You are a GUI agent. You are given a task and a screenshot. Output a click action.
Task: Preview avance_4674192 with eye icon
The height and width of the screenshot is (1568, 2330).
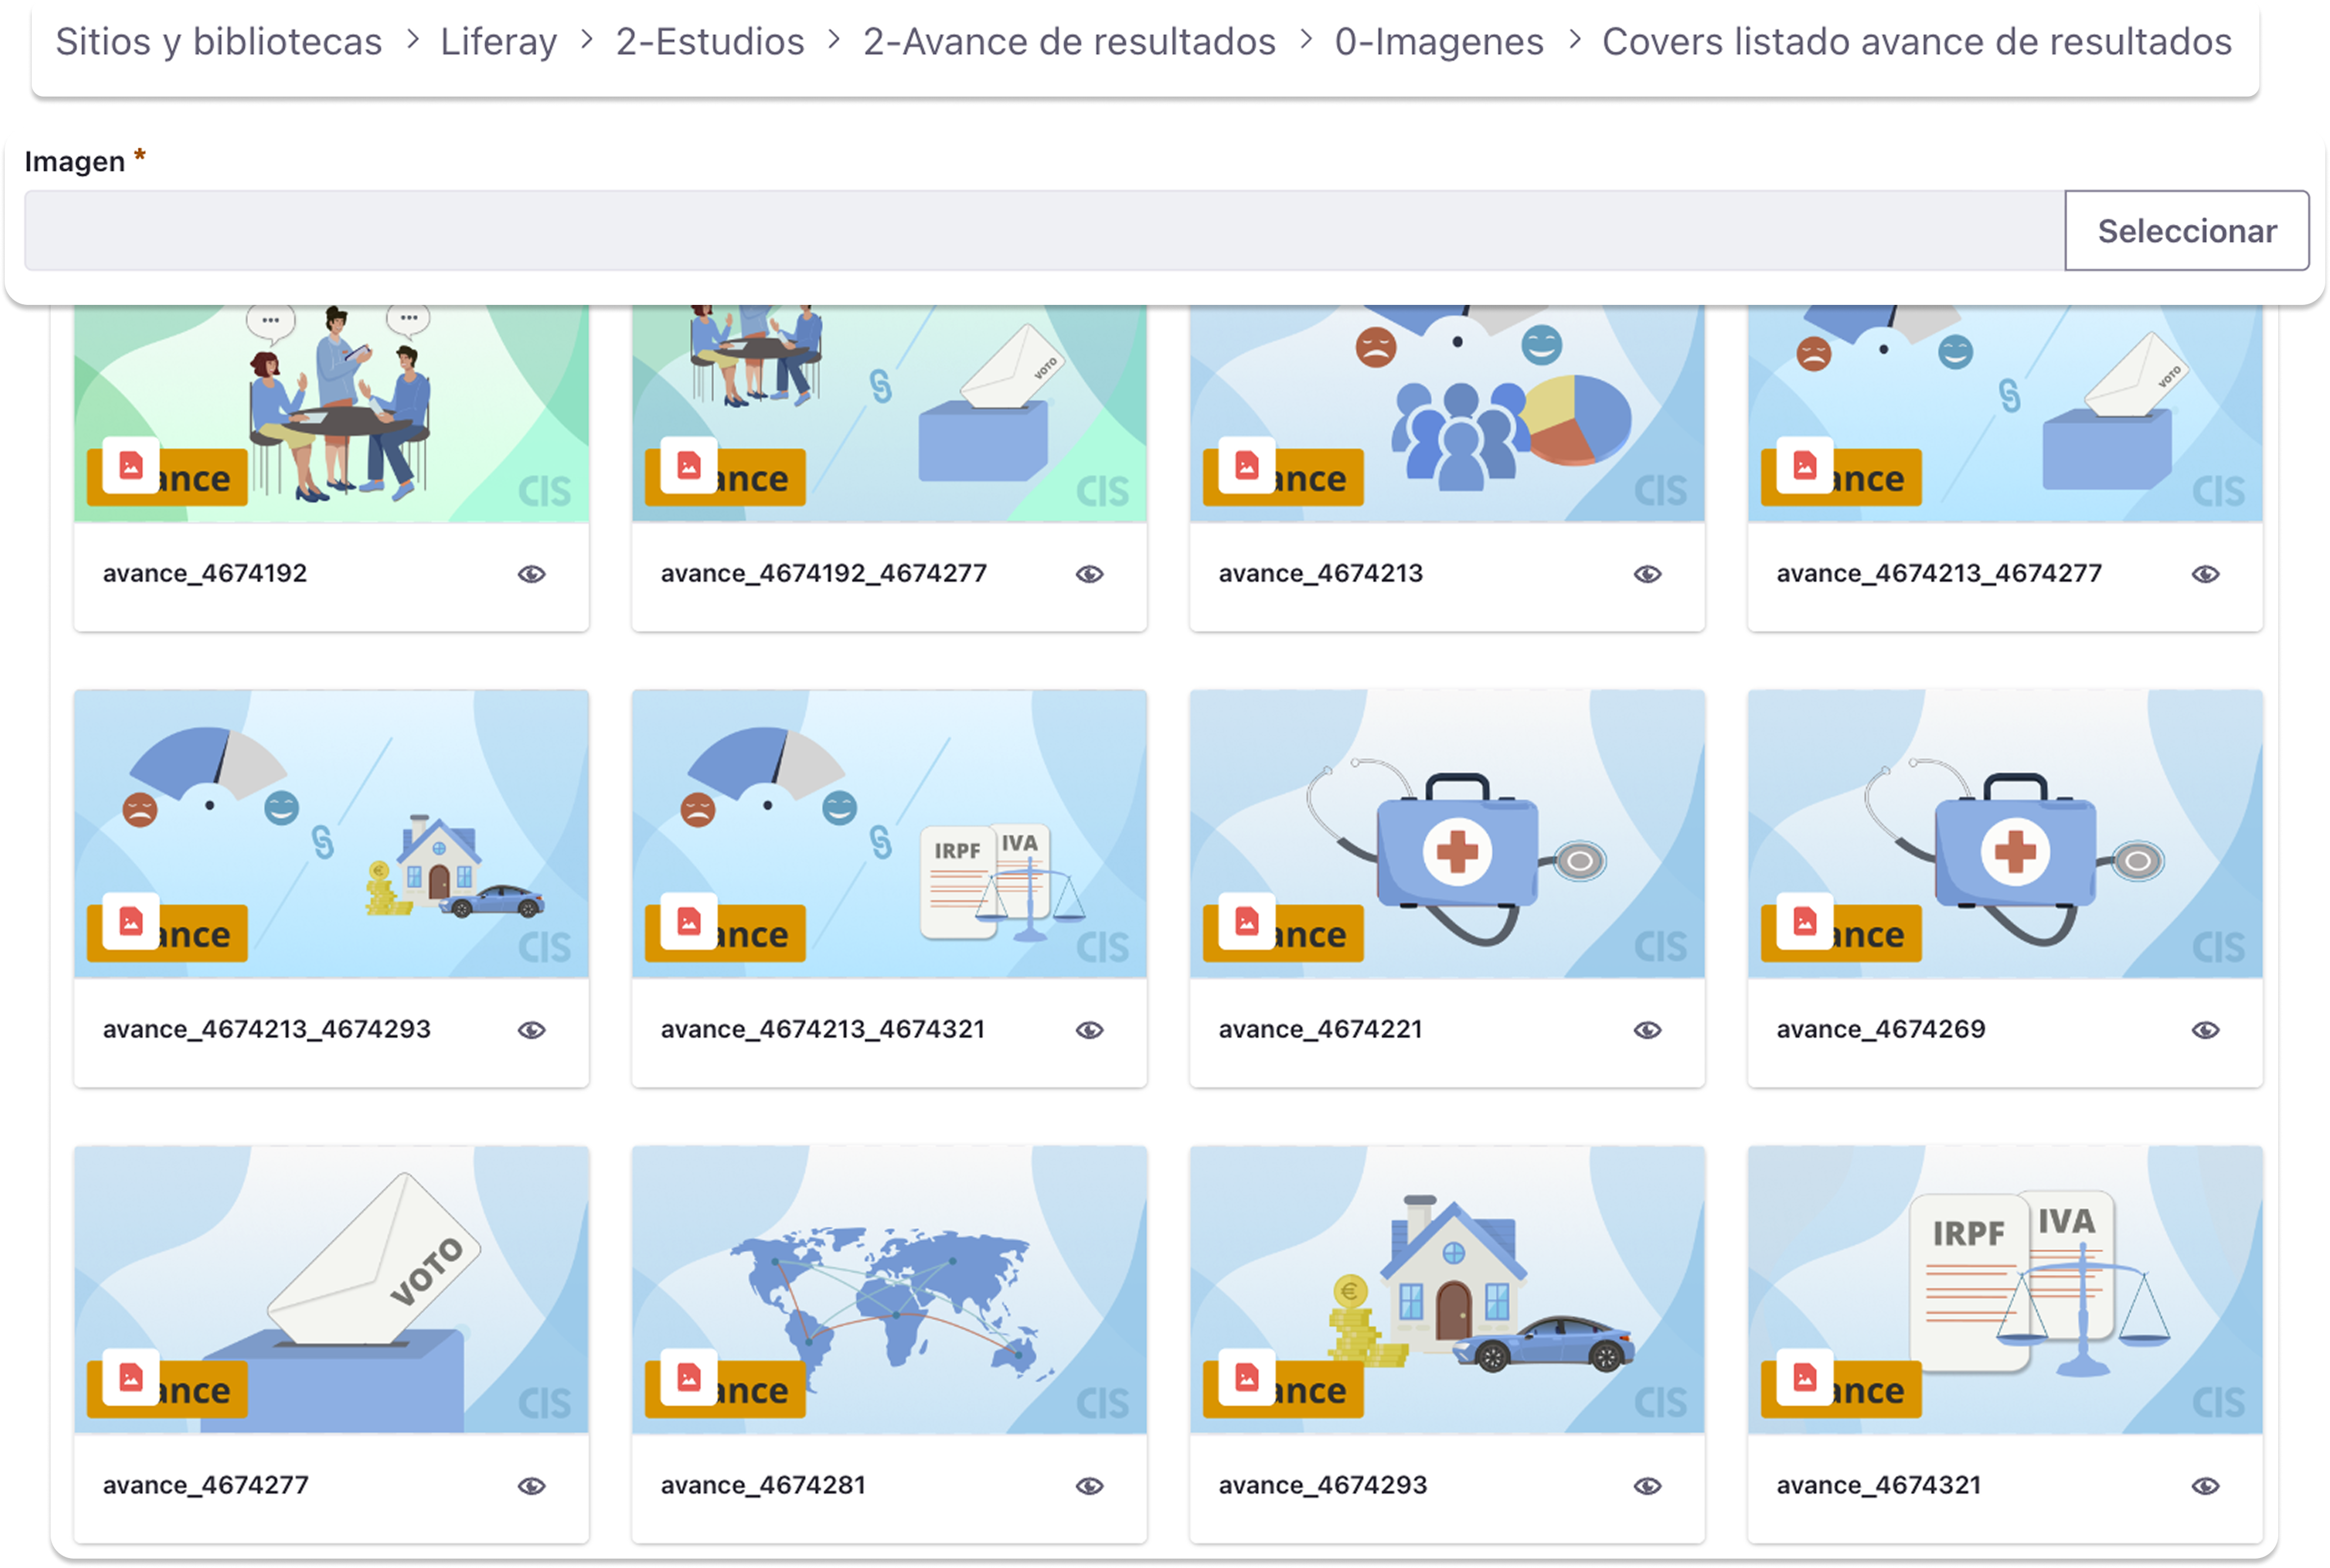[531, 574]
